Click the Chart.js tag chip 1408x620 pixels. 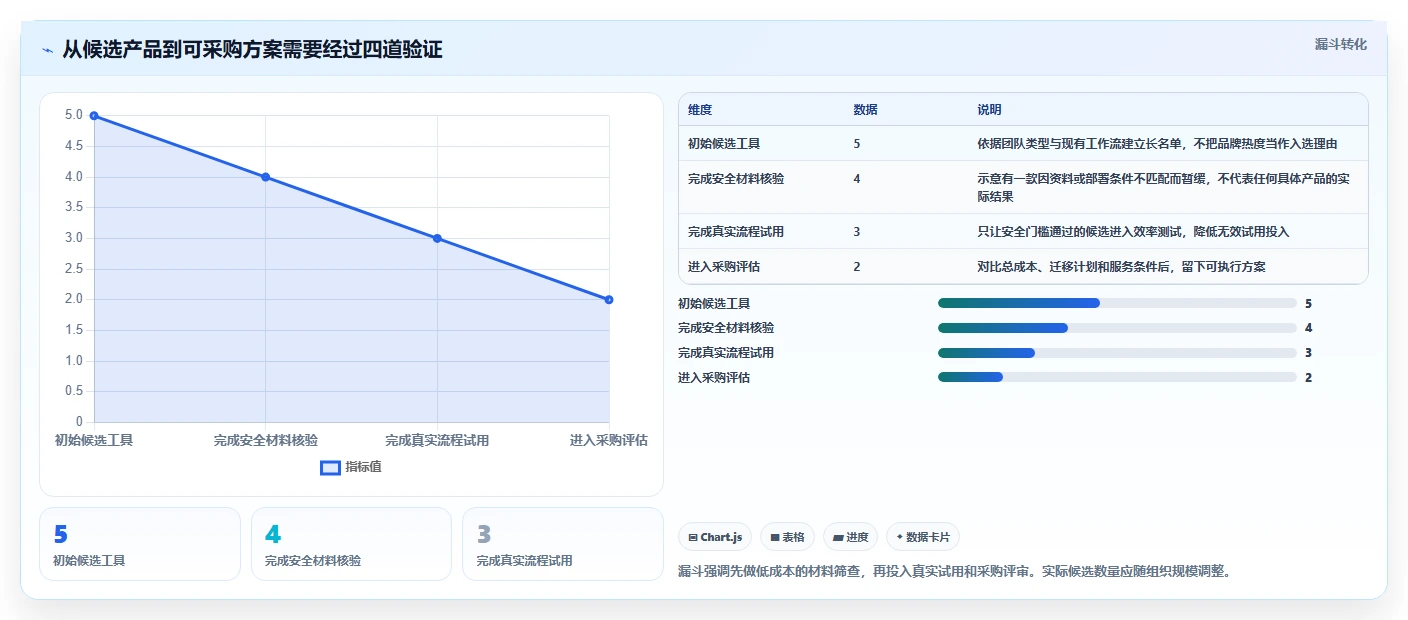pyautogui.click(x=715, y=537)
